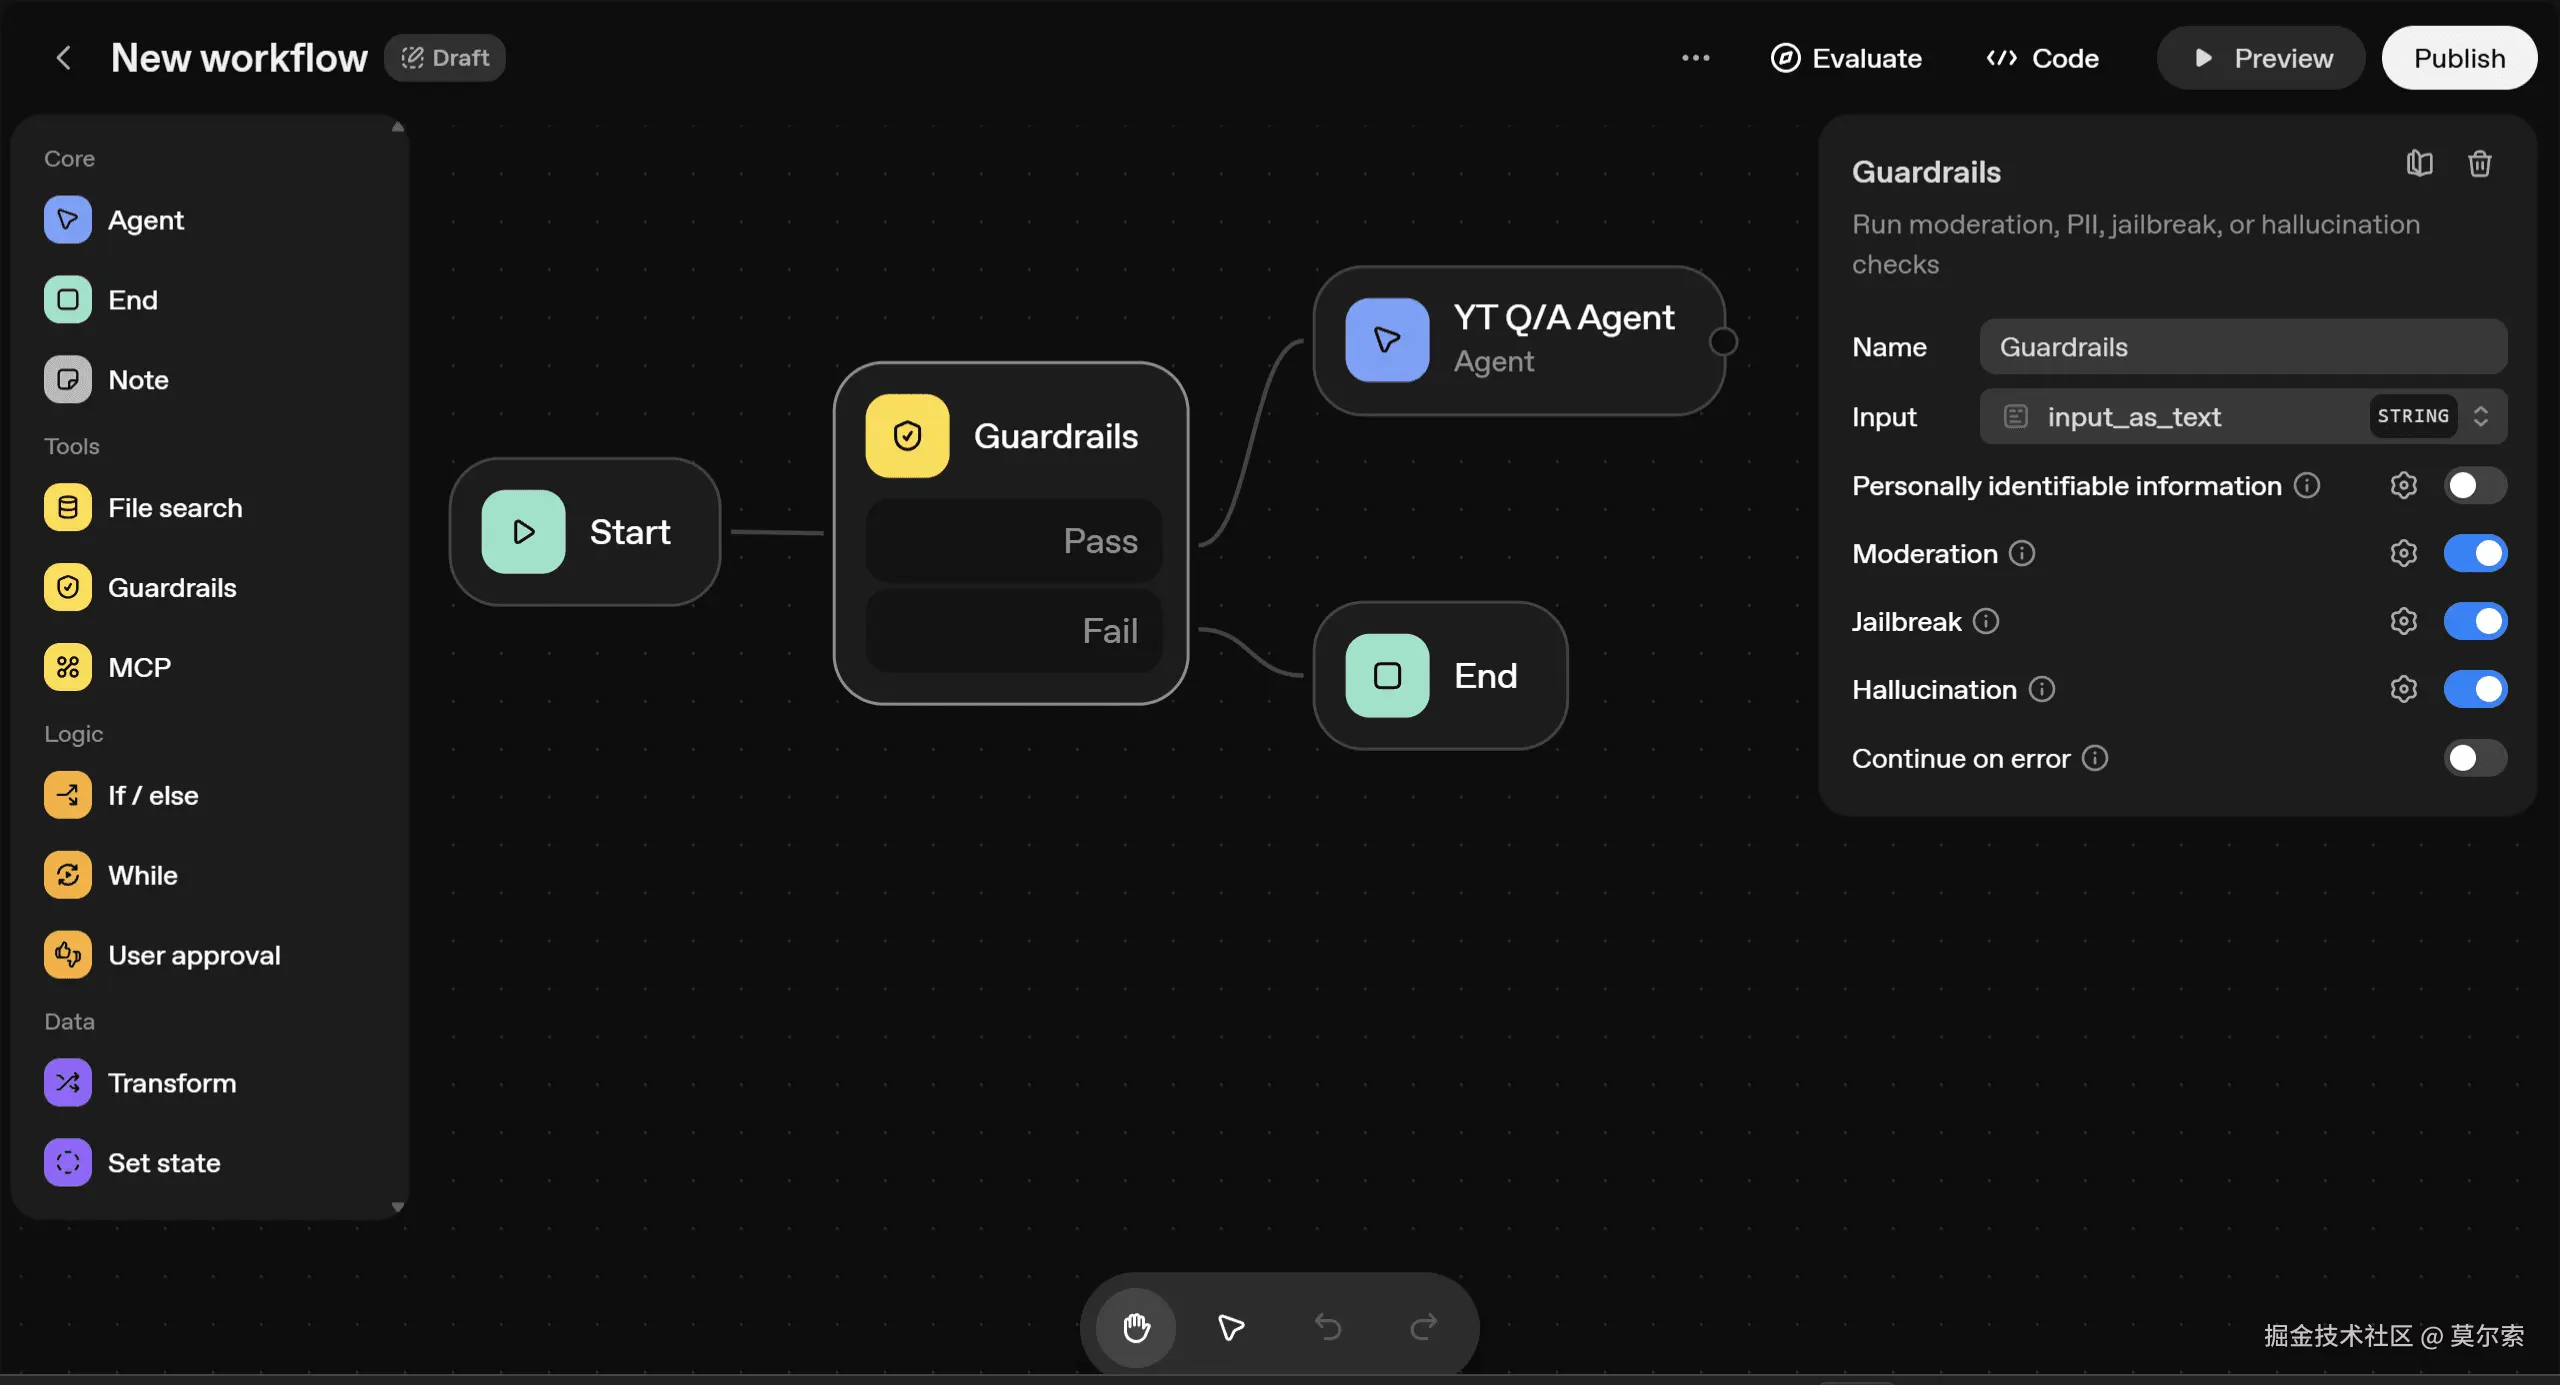Image resolution: width=2560 pixels, height=1385 pixels.
Task: Open the Evaluate view
Action: 1846,58
